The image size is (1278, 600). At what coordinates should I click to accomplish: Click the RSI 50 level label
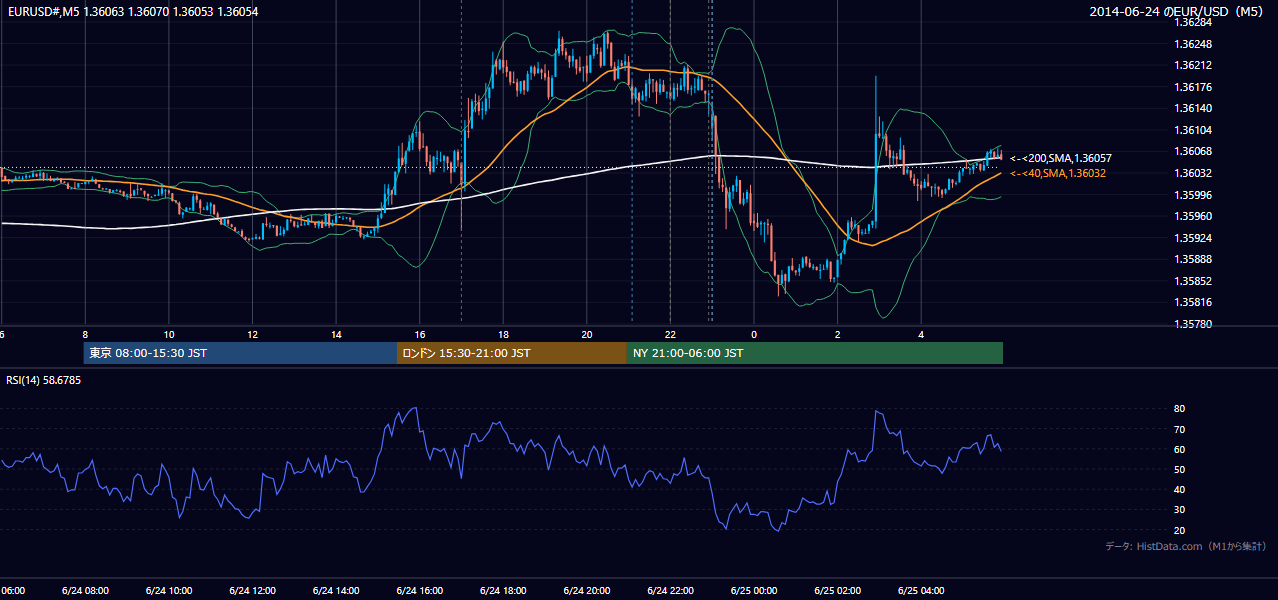[1179, 469]
